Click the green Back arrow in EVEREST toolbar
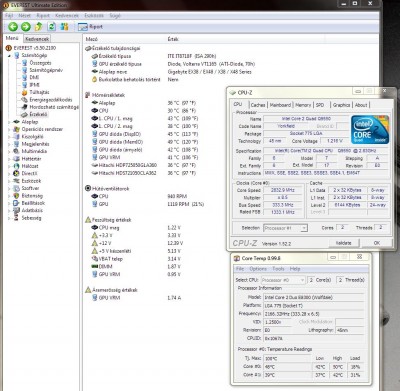 coord(13,27)
